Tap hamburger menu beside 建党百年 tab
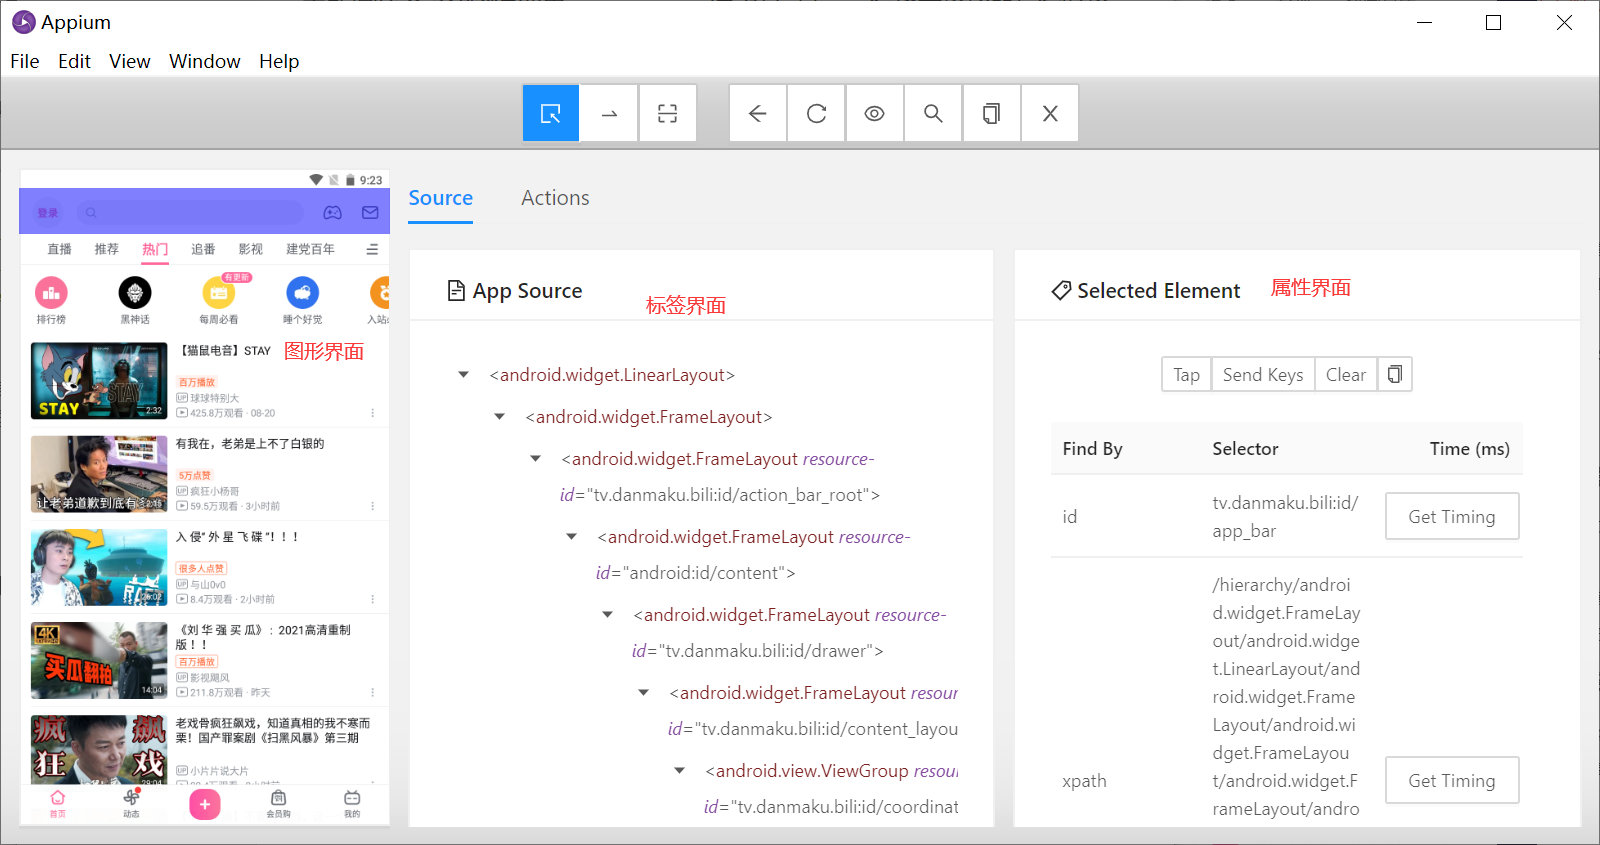Screen dimensions: 1600x845 [372, 249]
